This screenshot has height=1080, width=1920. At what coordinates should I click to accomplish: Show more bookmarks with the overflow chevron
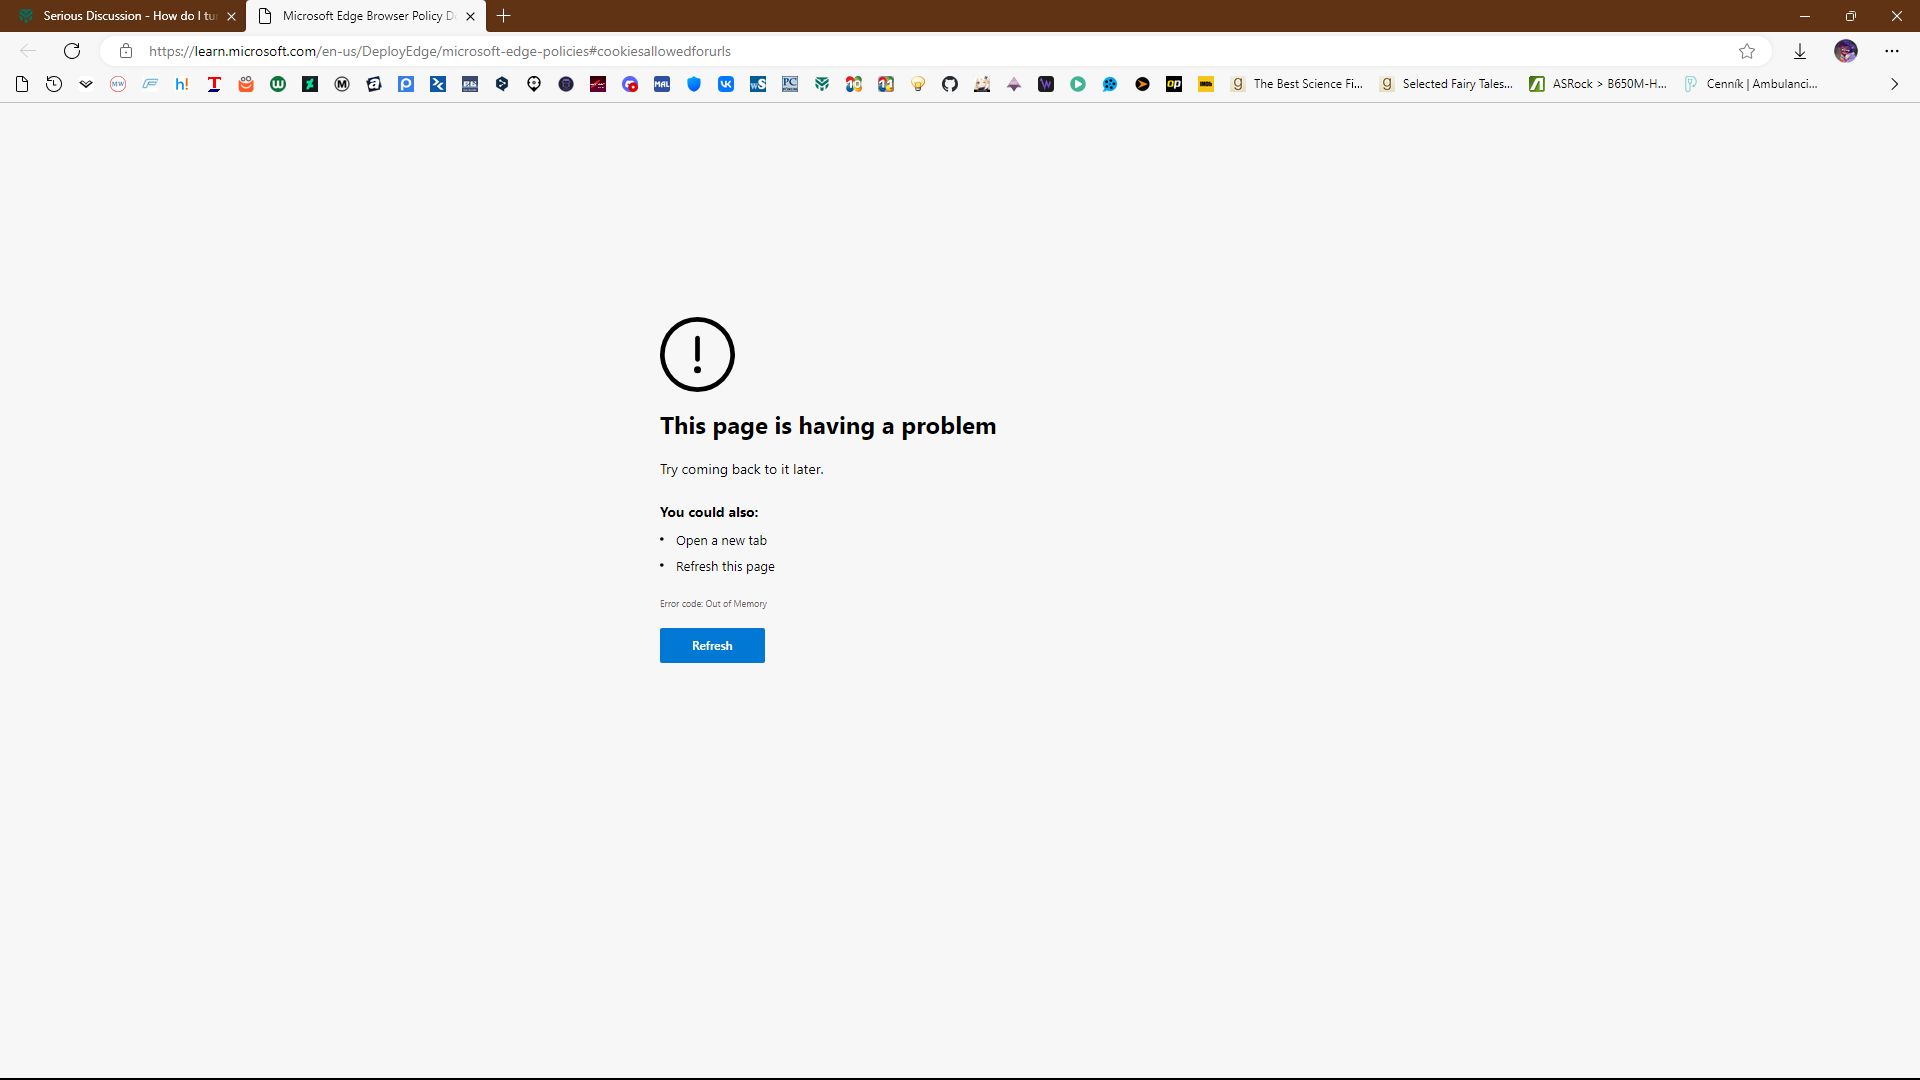click(x=1894, y=84)
